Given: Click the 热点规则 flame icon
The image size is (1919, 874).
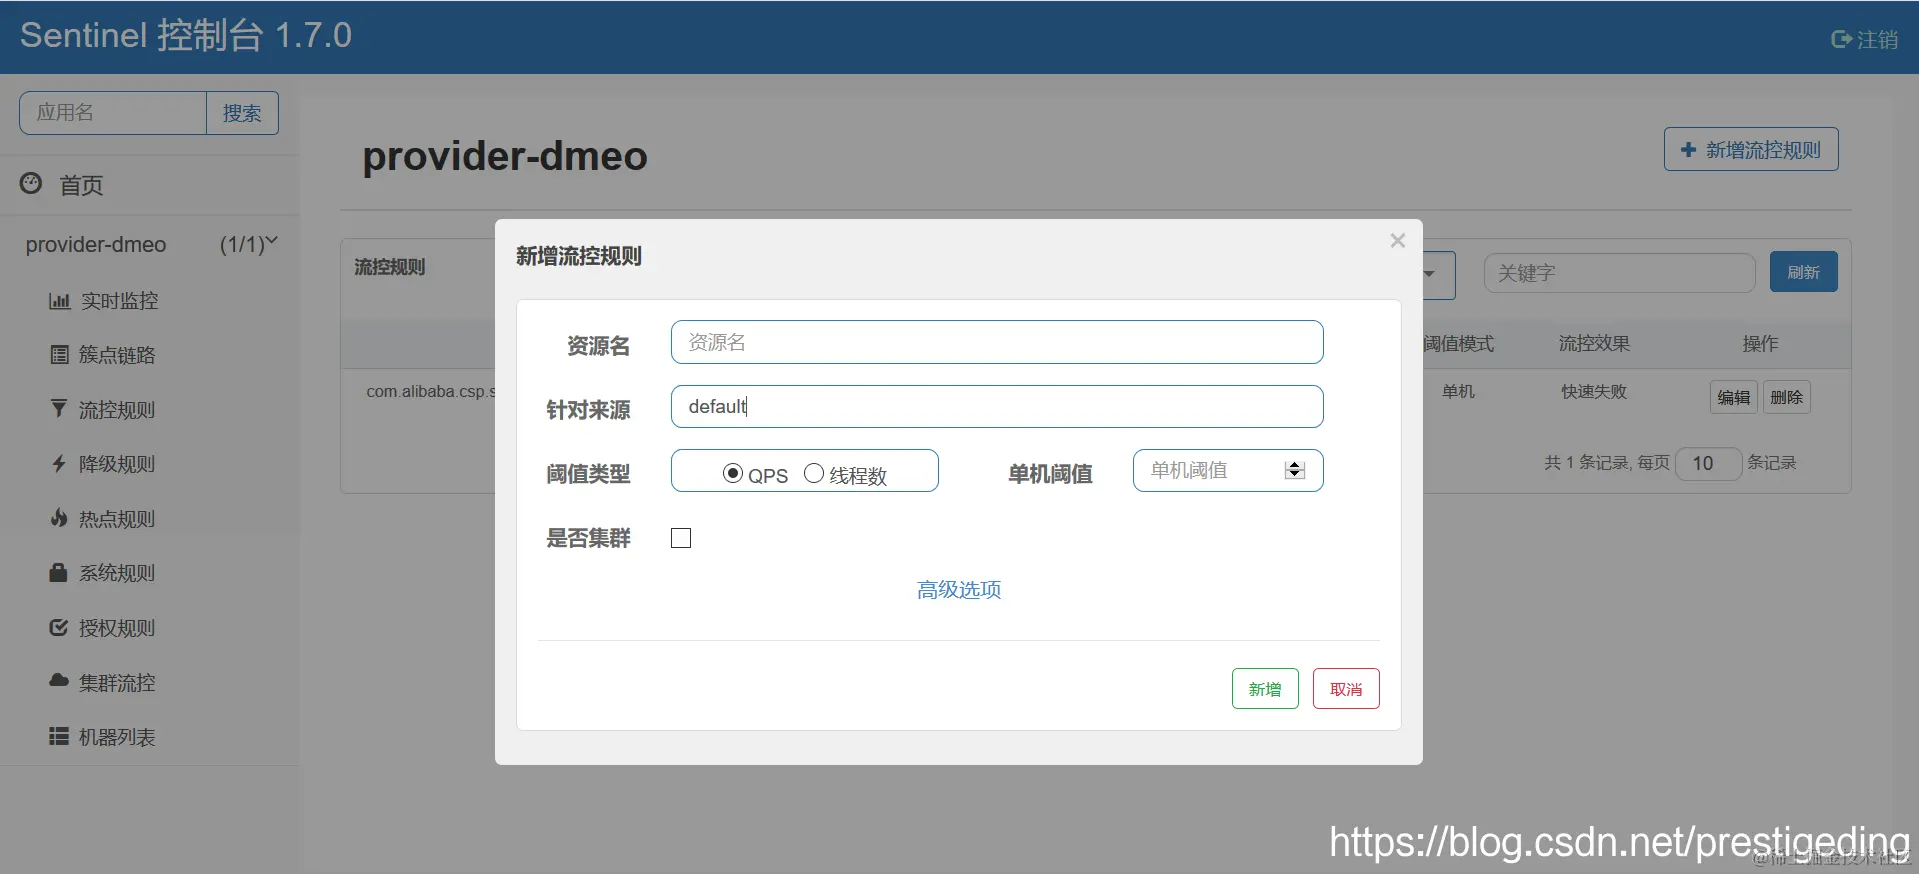Looking at the screenshot, I should [x=59, y=518].
